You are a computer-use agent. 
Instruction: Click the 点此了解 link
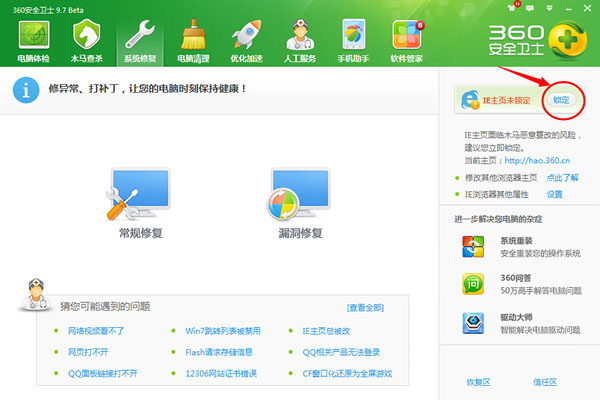[x=562, y=178]
